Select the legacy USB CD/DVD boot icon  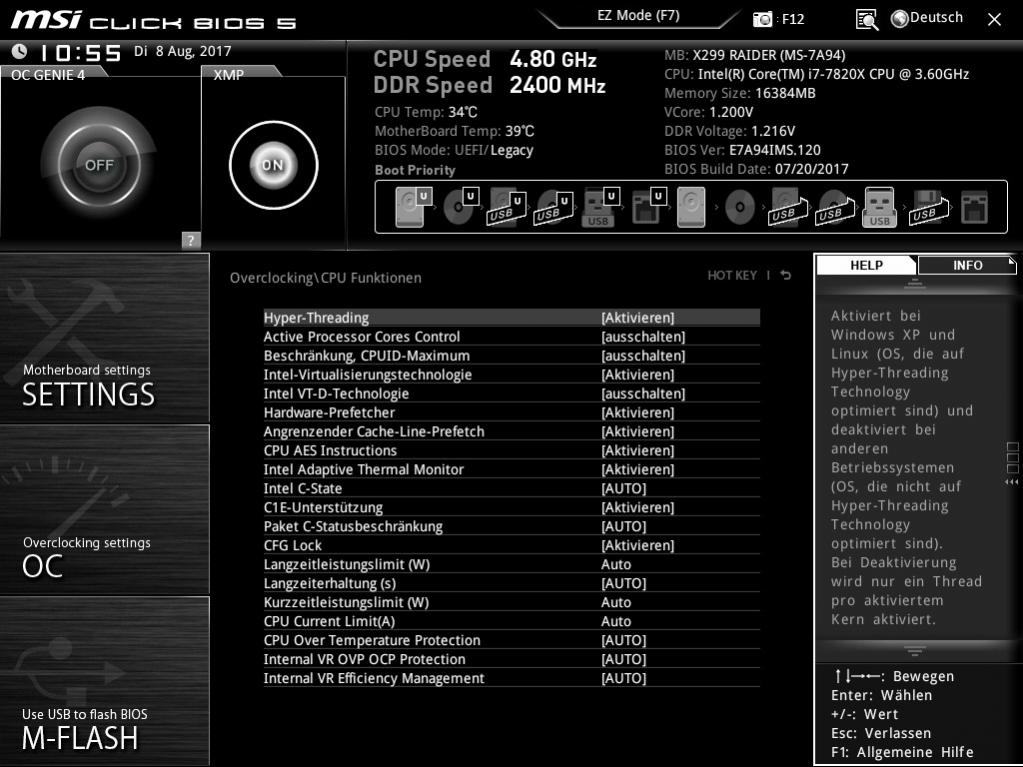pos(834,207)
